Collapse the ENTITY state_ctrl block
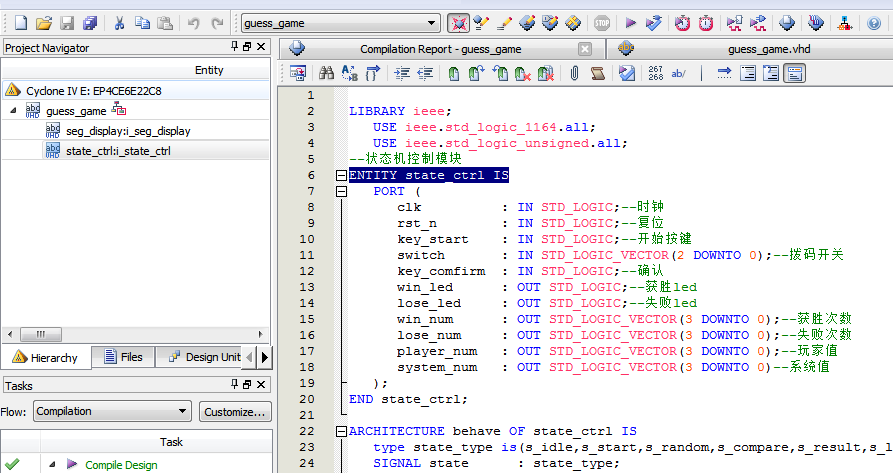This screenshot has width=893, height=473. [341, 175]
